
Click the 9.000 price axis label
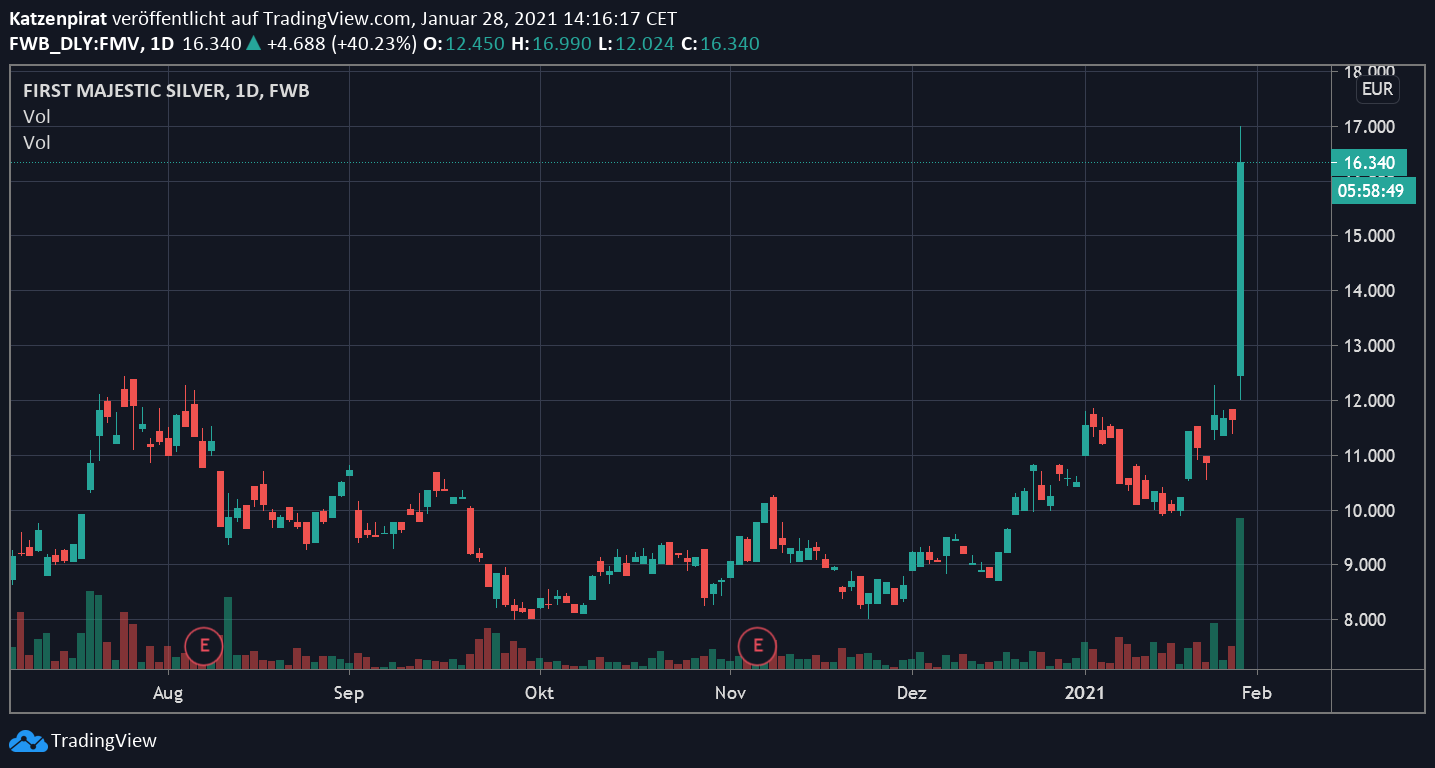click(x=1366, y=565)
